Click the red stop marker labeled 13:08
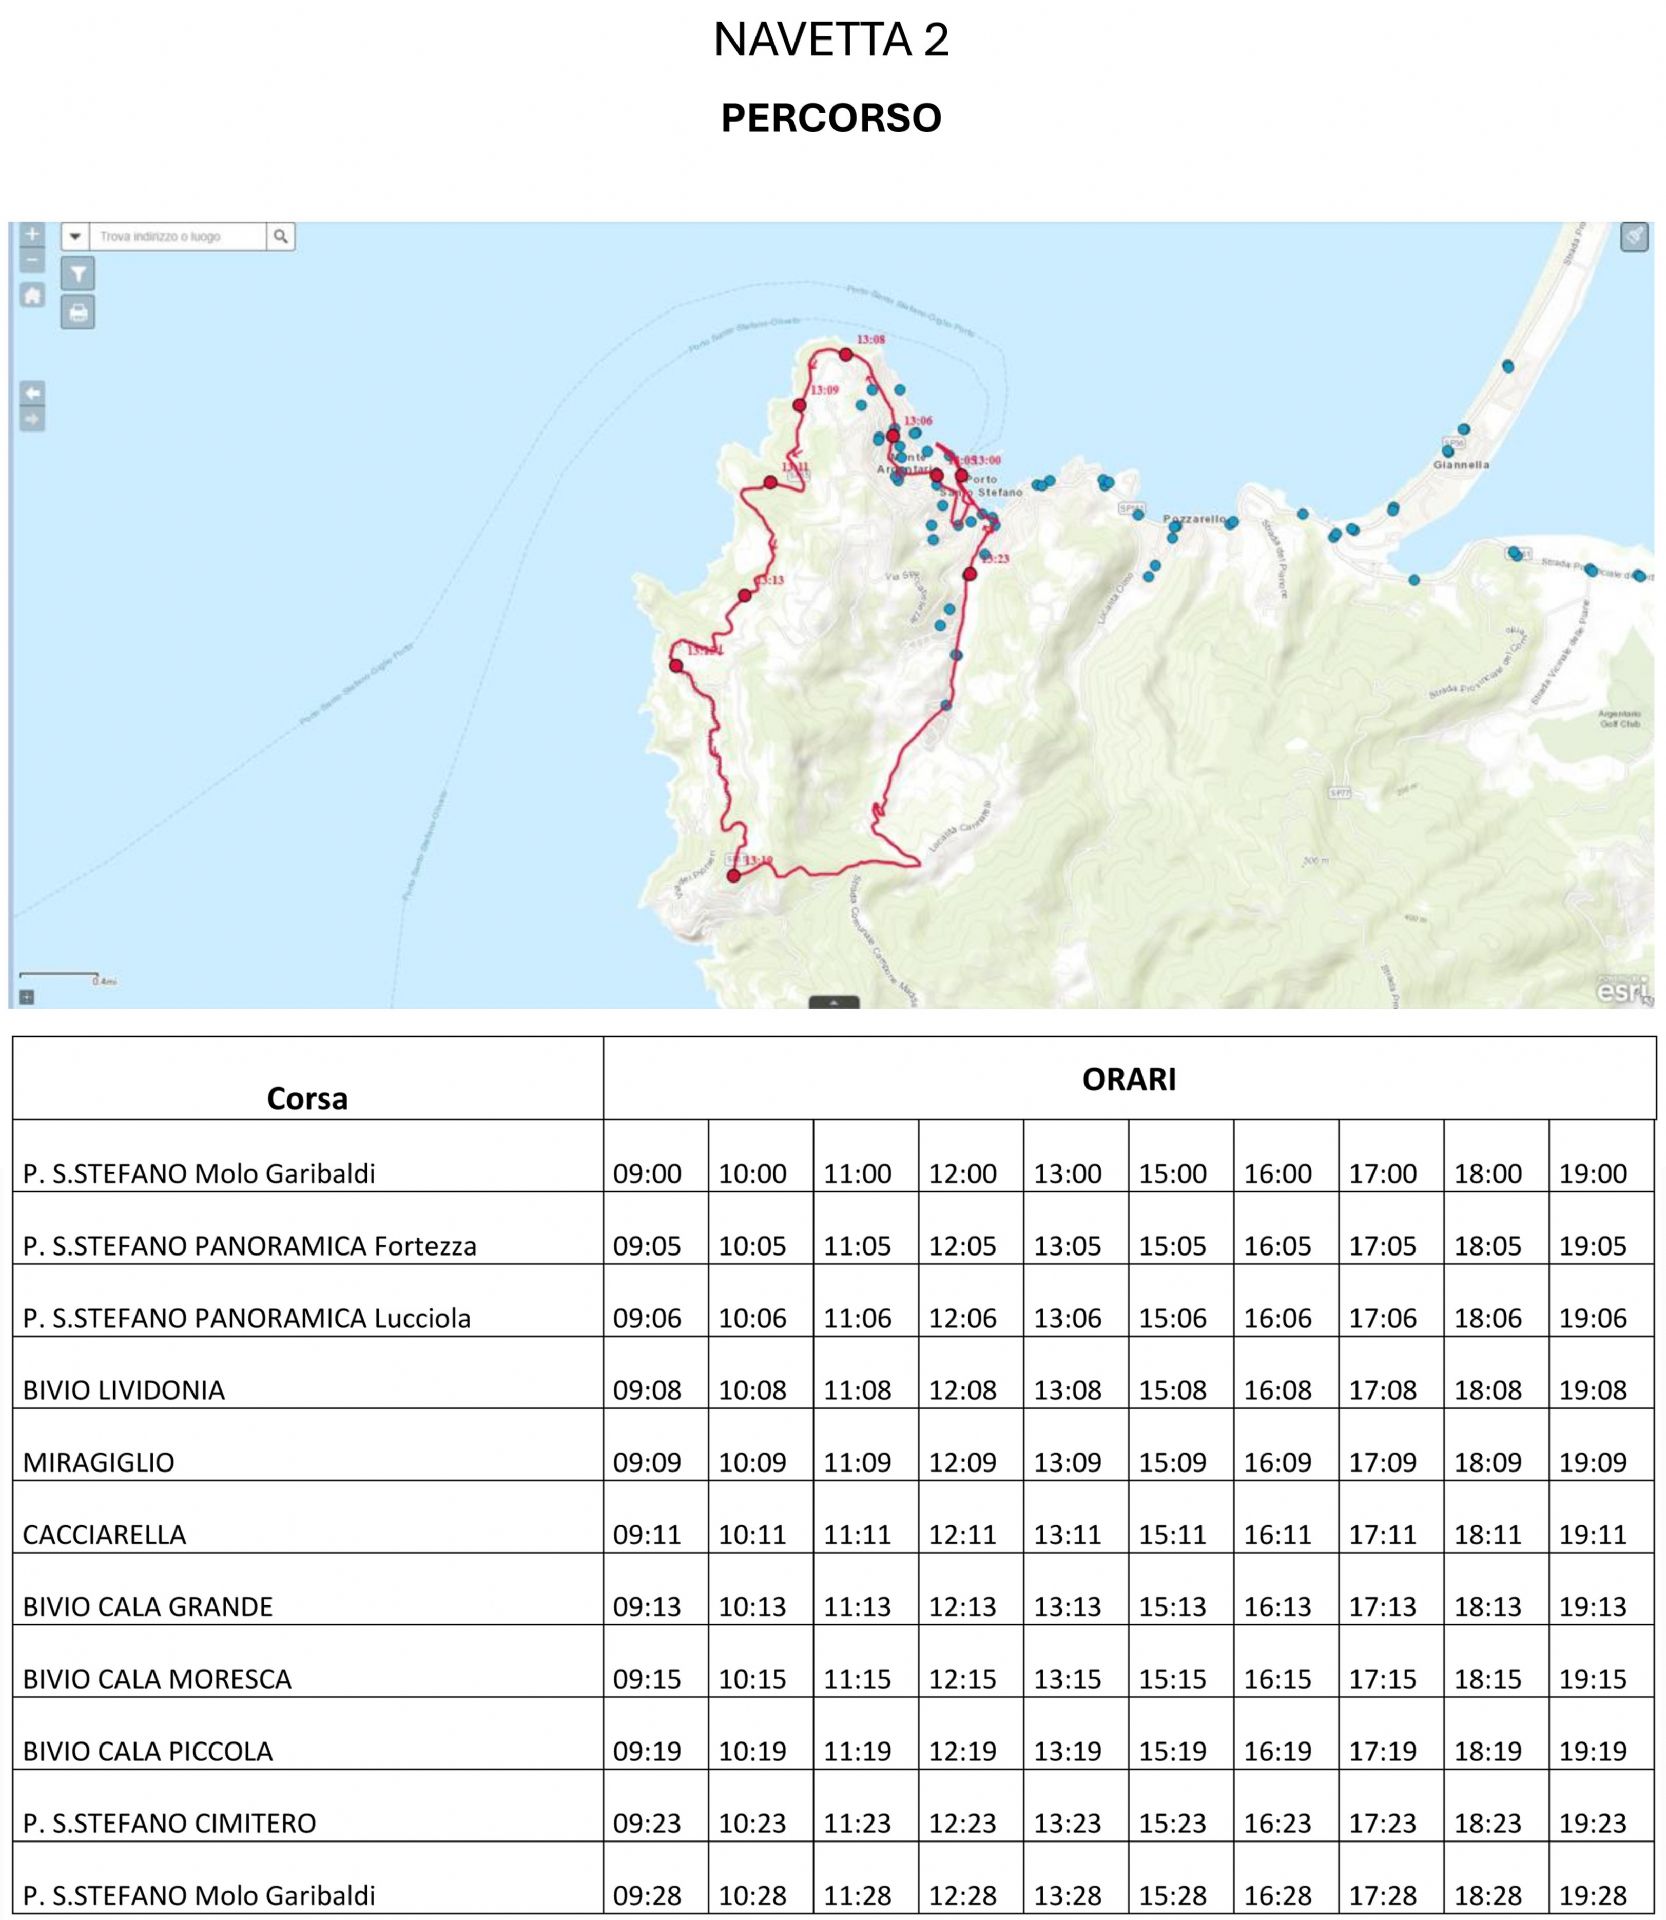This screenshot has height=1920, width=1666. (846, 354)
